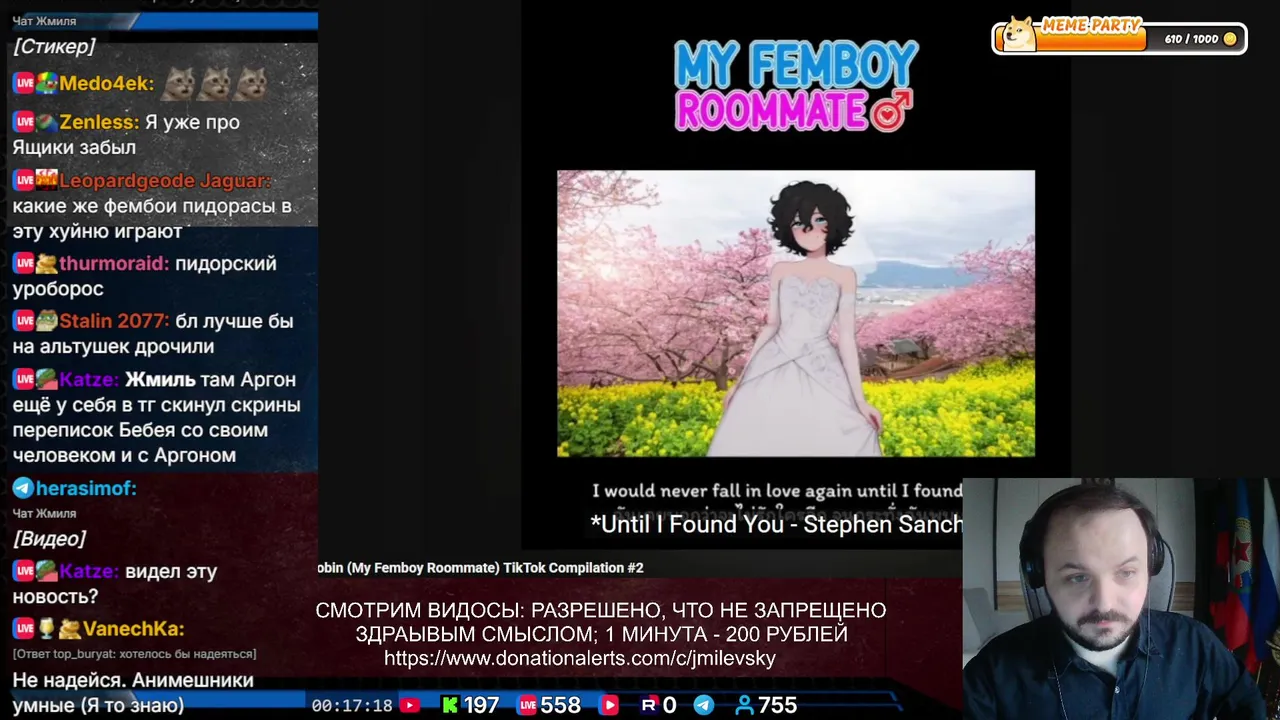
Task: Click the Meme Party progress bar
Action: (1119, 38)
